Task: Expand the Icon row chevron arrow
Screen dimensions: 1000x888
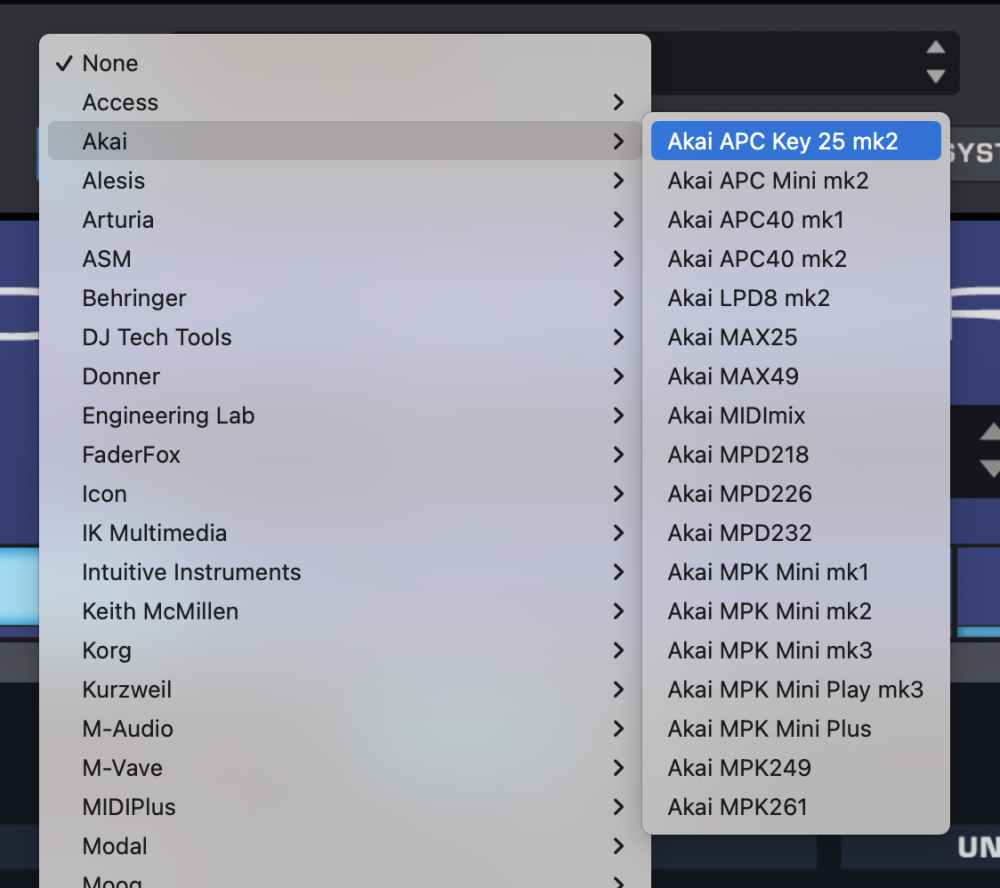Action: tap(618, 494)
